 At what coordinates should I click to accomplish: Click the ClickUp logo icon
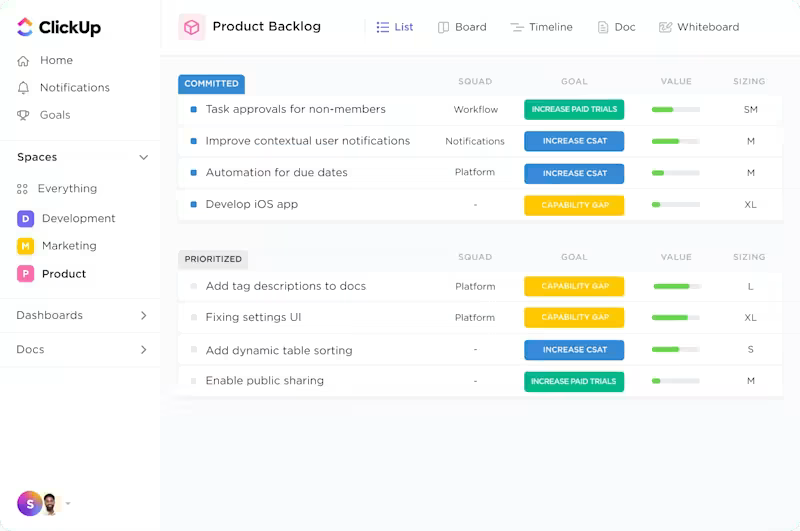(x=25, y=28)
